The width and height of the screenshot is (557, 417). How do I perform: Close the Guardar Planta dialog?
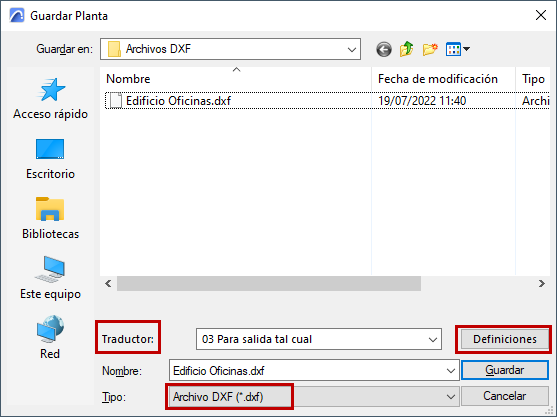click(541, 15)
